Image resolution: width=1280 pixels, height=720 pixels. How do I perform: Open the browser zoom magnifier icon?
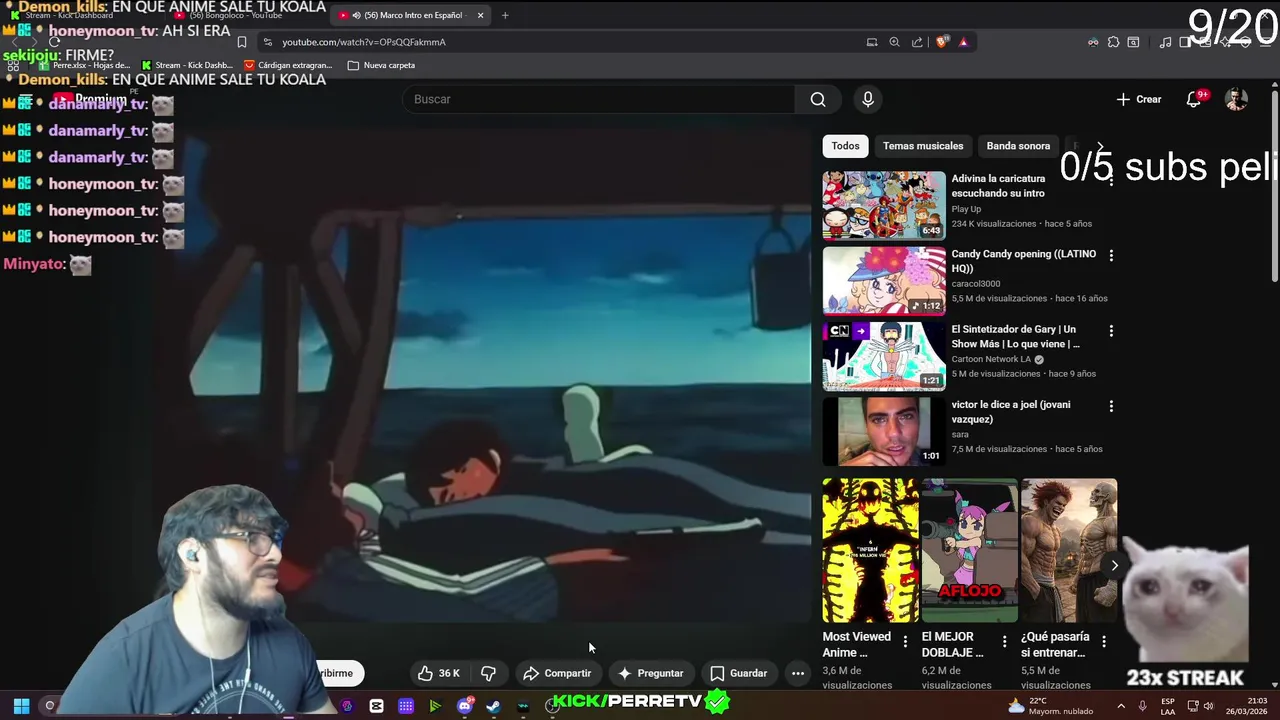tap(895, 42)
